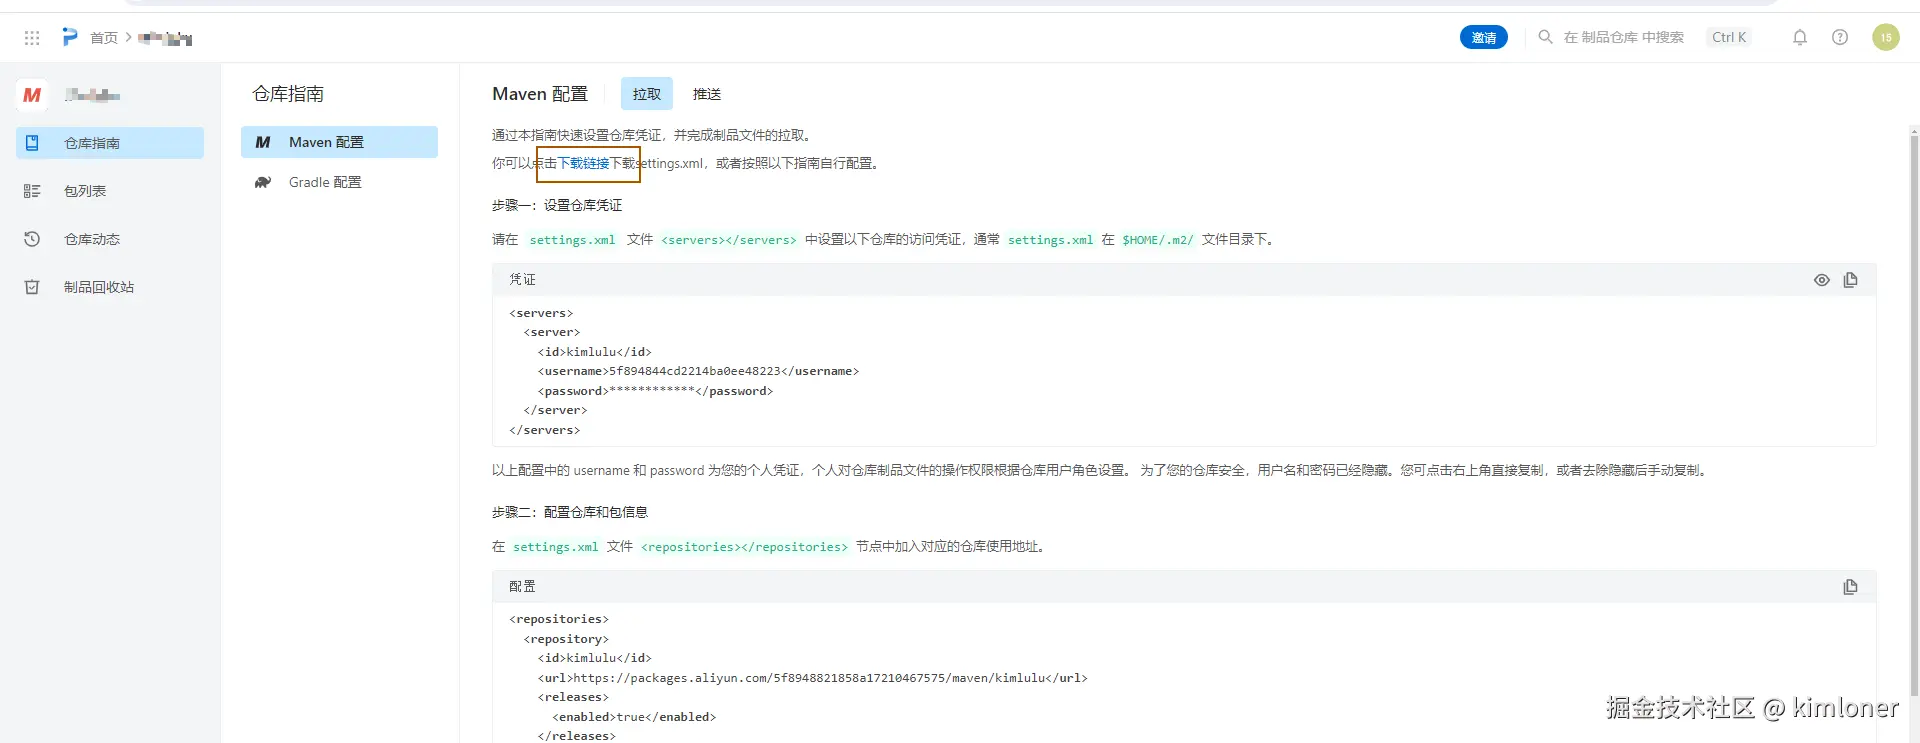
Task: Open the help question mark icon
Action: pos(1839,37)
